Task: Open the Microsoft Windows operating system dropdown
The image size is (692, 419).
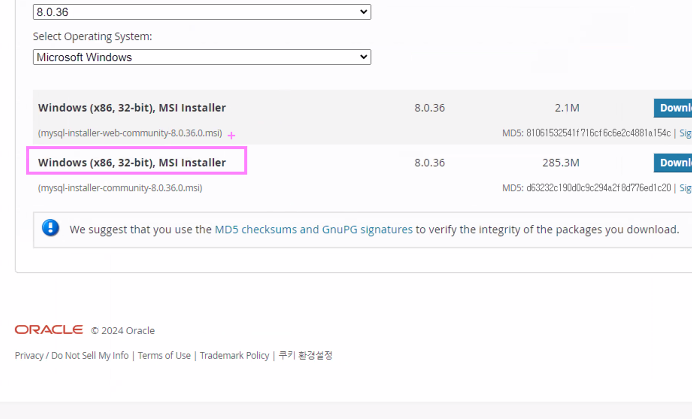Action: (202, 57)
